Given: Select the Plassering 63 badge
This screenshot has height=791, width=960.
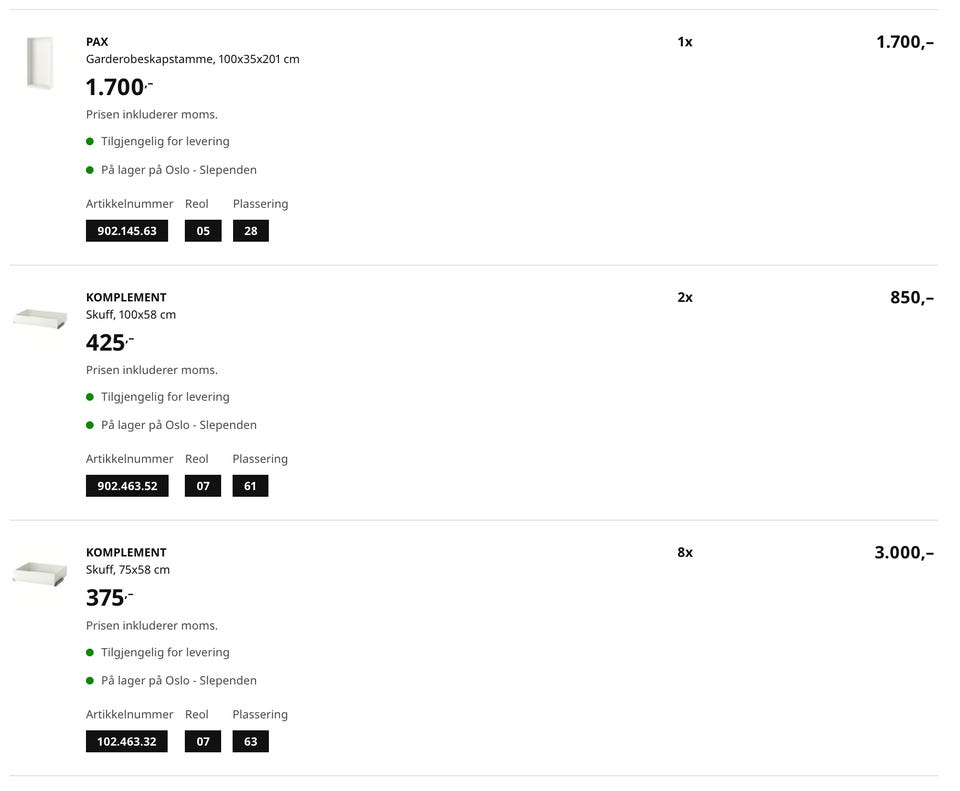Looking at the screenshot, I should point(250,742).
